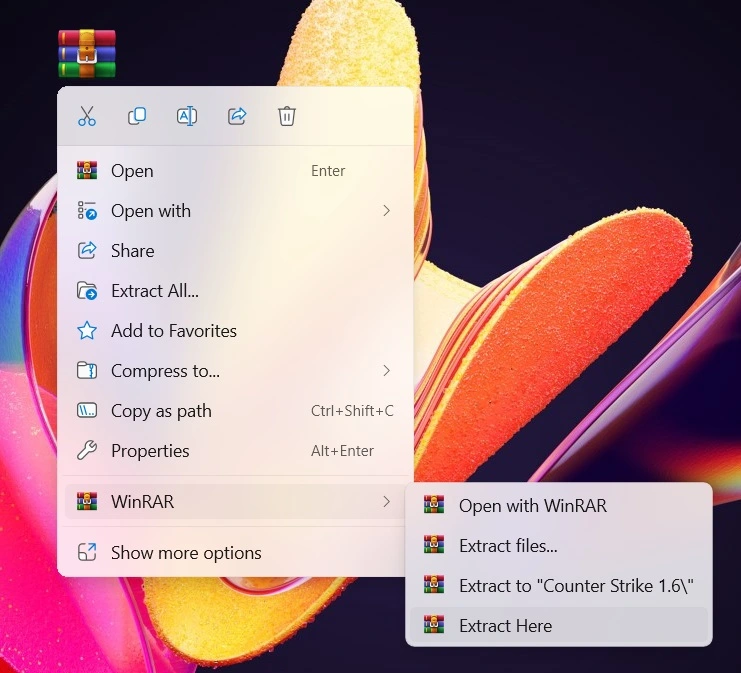Viewport: 741px width, 673px height.
Task: Click the Rename icon in top row
Action: (187, 116)
